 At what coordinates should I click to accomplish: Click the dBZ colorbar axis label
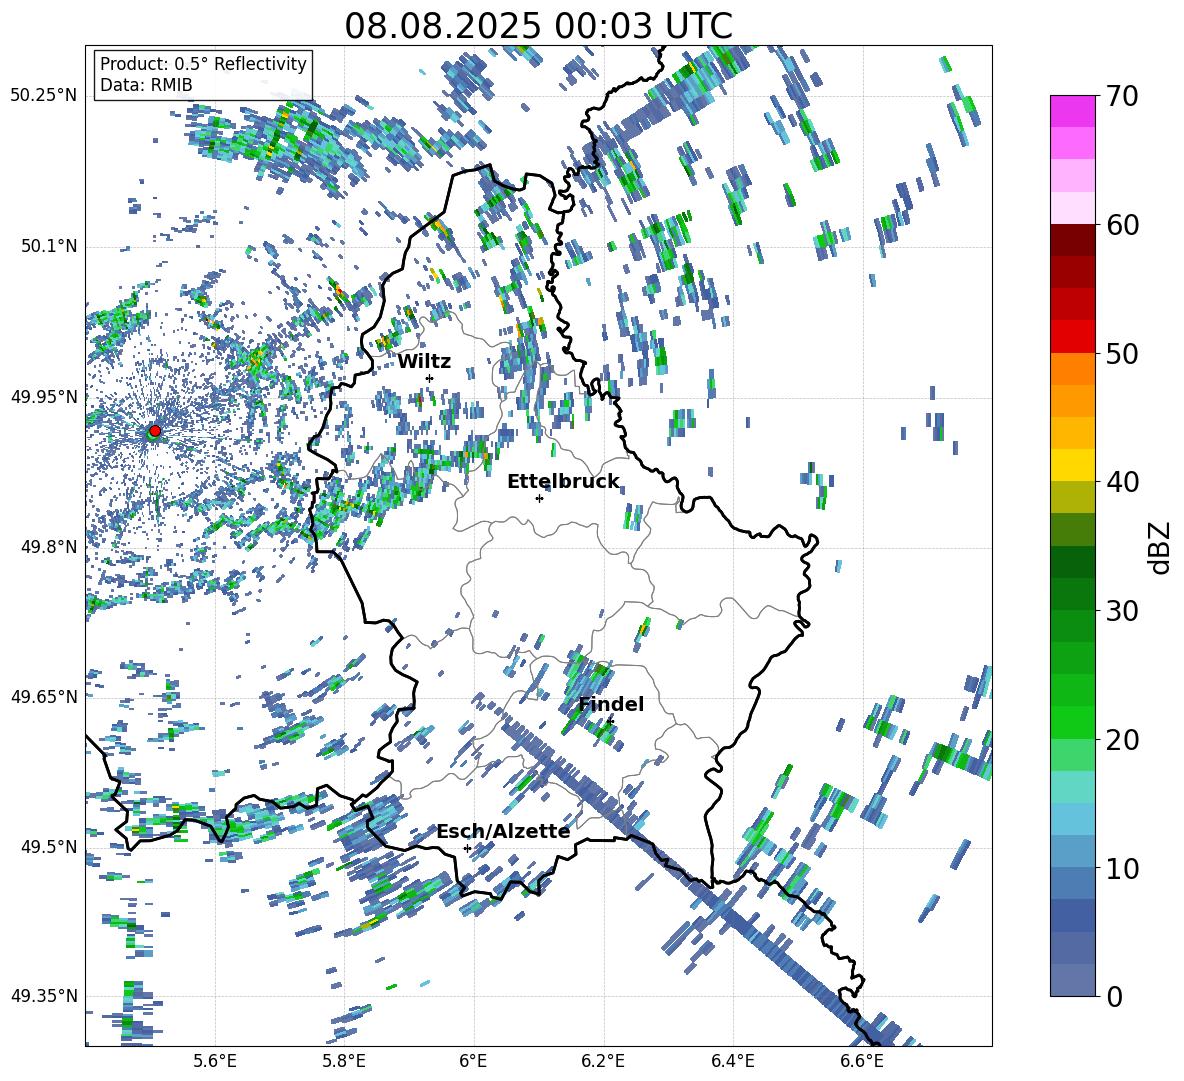coord(1161,547)
